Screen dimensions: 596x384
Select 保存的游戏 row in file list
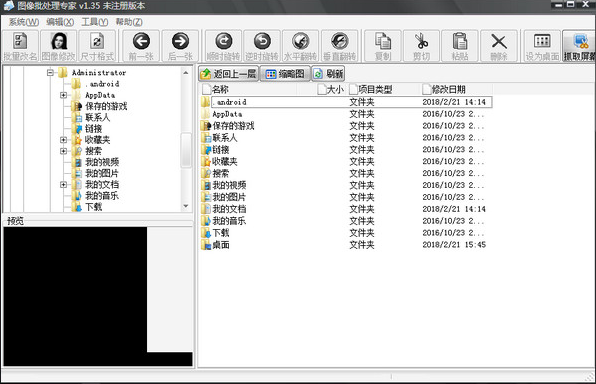(x=346, y=125)
